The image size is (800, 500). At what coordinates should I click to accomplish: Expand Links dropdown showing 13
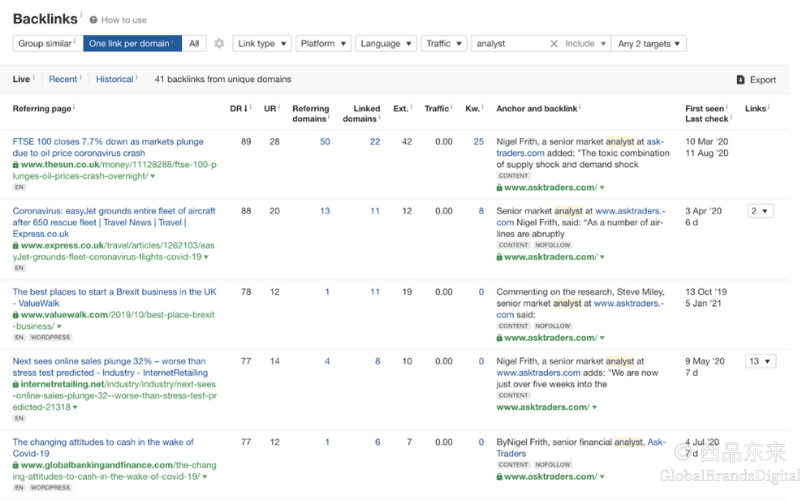pyautogui.click(x=760, y=361)
